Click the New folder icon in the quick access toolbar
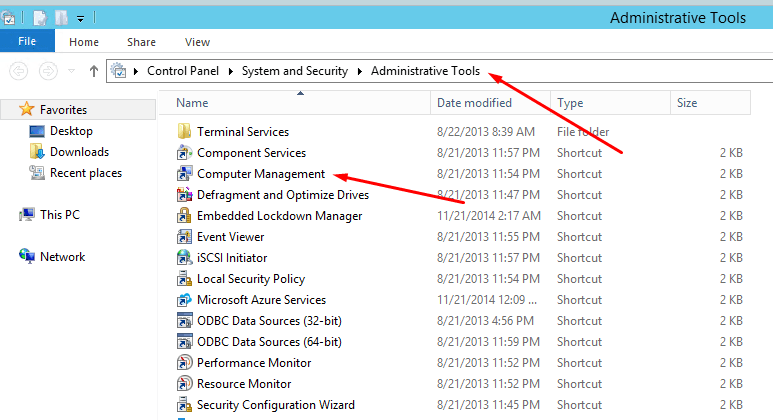The image size is (773, 420). [x=61, y=18]
